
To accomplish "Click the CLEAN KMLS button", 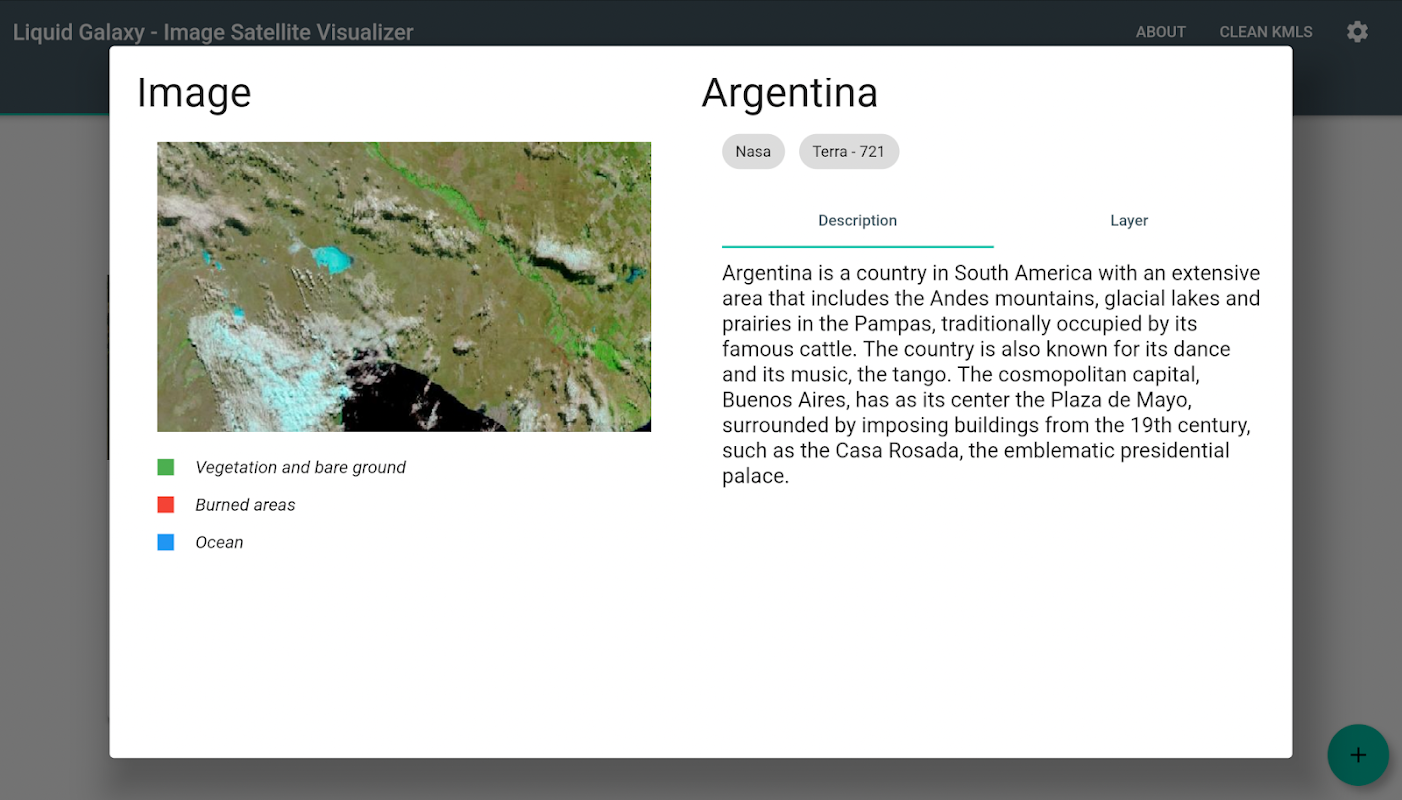I will click(x=1266, y=32).
